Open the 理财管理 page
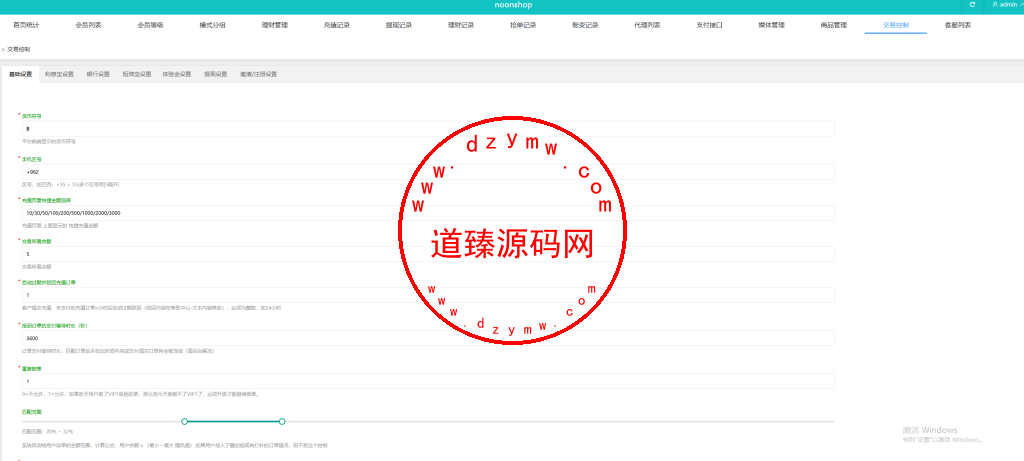This screenshot has width=1024, height=461. [x=274, y=25]
